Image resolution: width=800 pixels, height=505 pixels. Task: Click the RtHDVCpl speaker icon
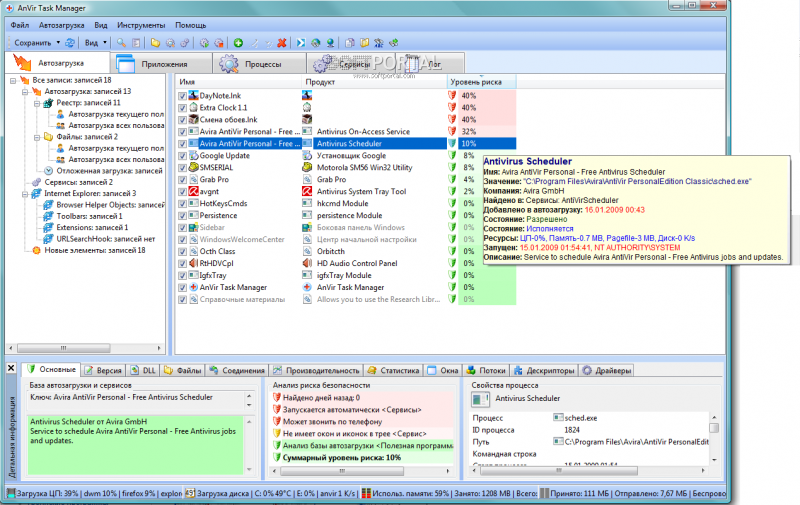[193, 263]
